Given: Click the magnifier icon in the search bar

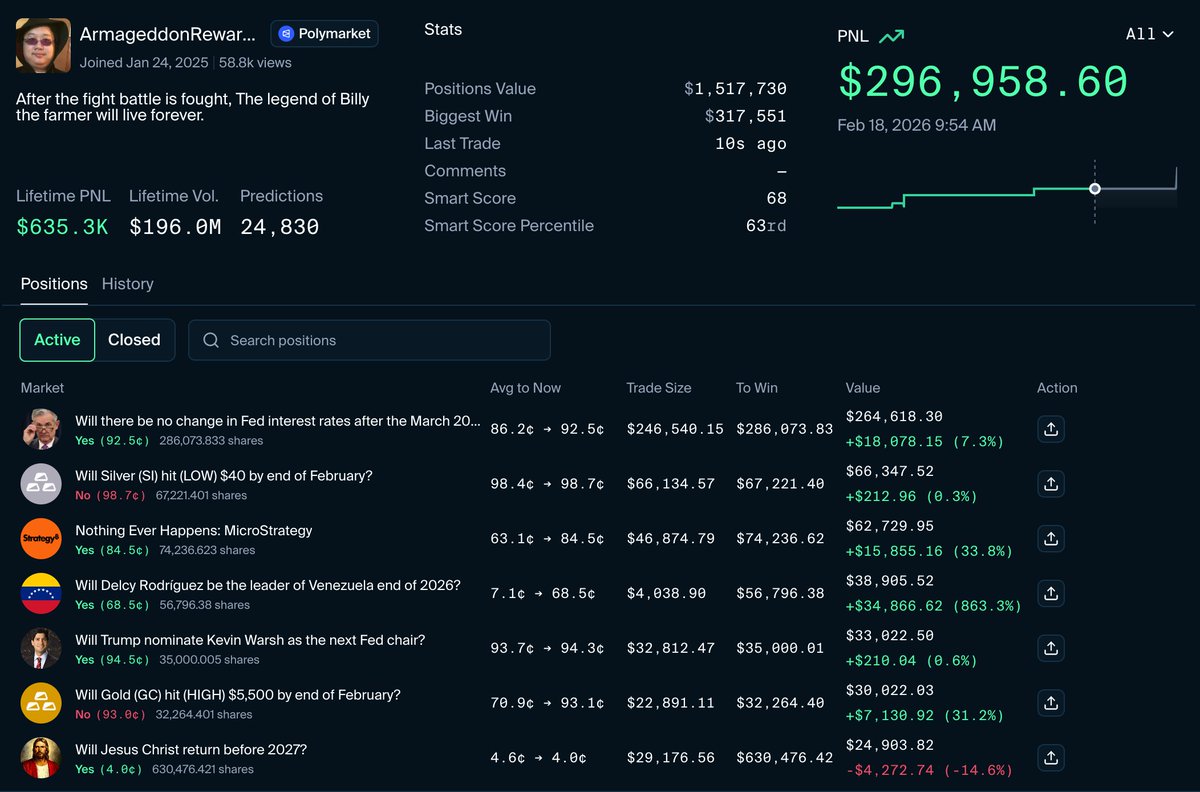Looking at the screenshot, I should pyautogui.click(x=210, y=340).
